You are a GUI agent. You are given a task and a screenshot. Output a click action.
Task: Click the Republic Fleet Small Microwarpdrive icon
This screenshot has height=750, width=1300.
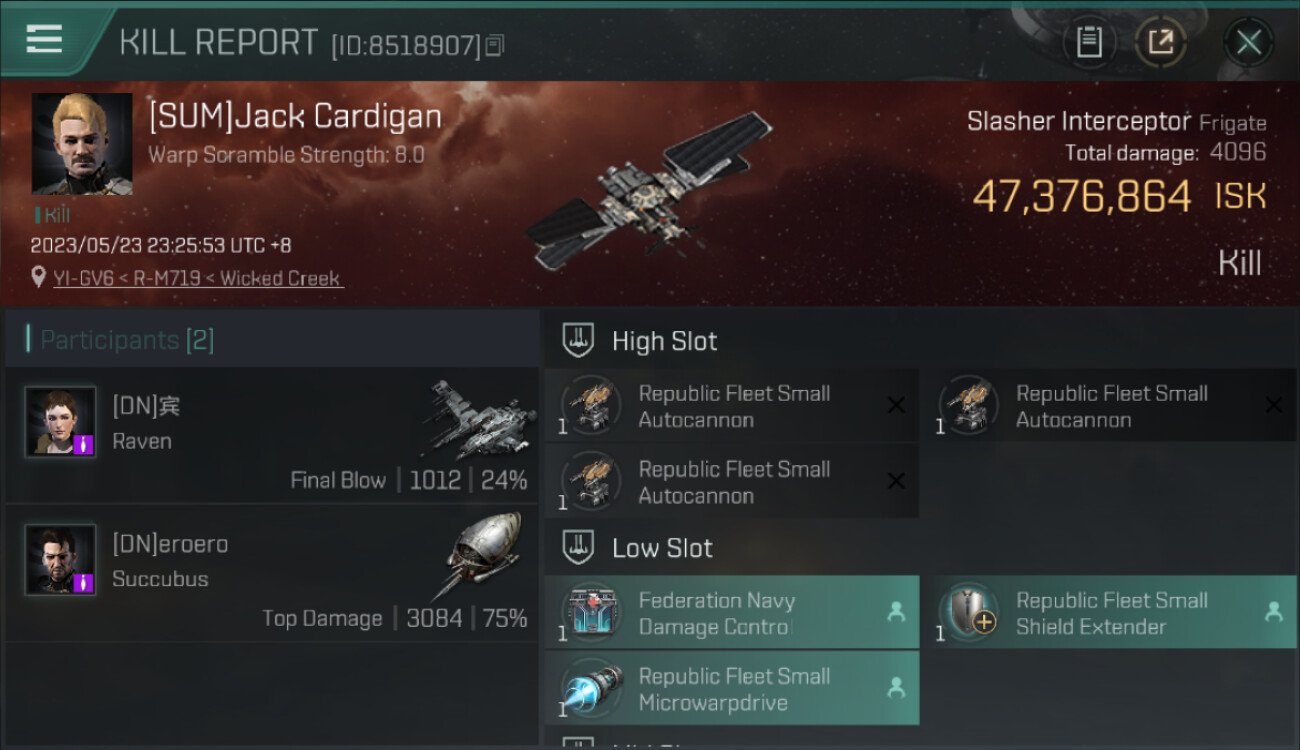pos(591,689)
